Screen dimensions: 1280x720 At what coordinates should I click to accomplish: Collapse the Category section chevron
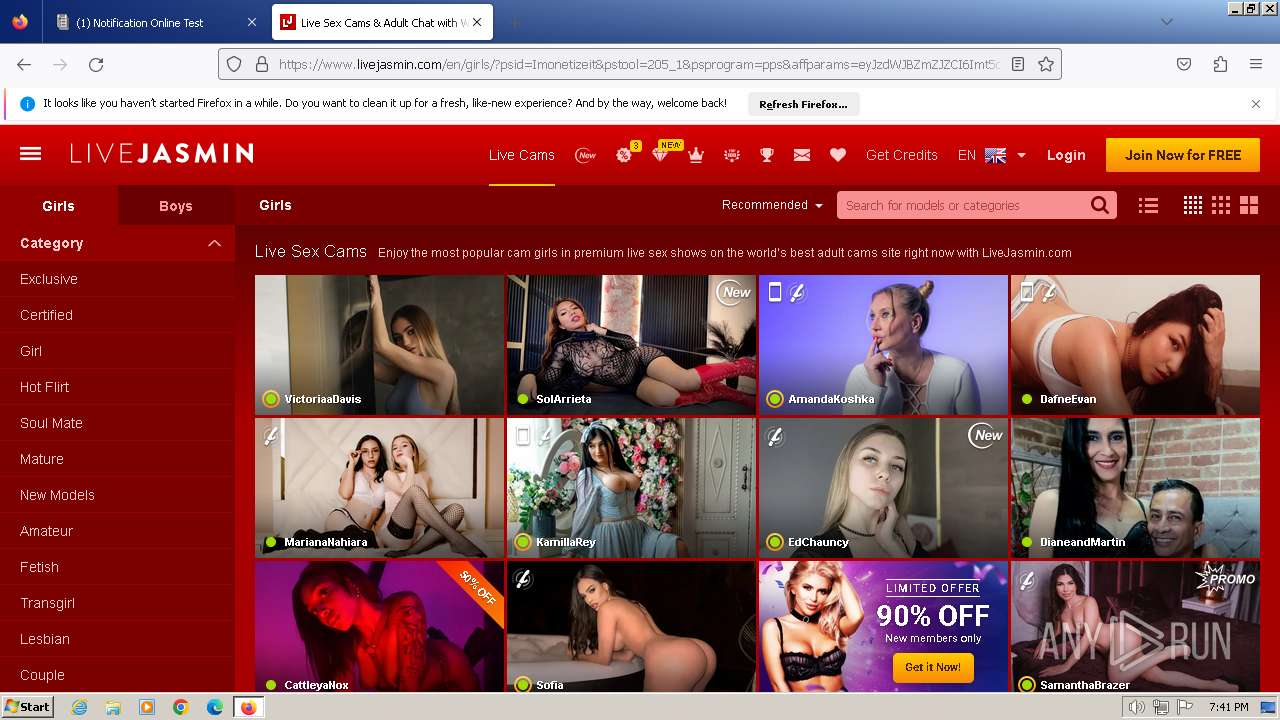[214, 243]
